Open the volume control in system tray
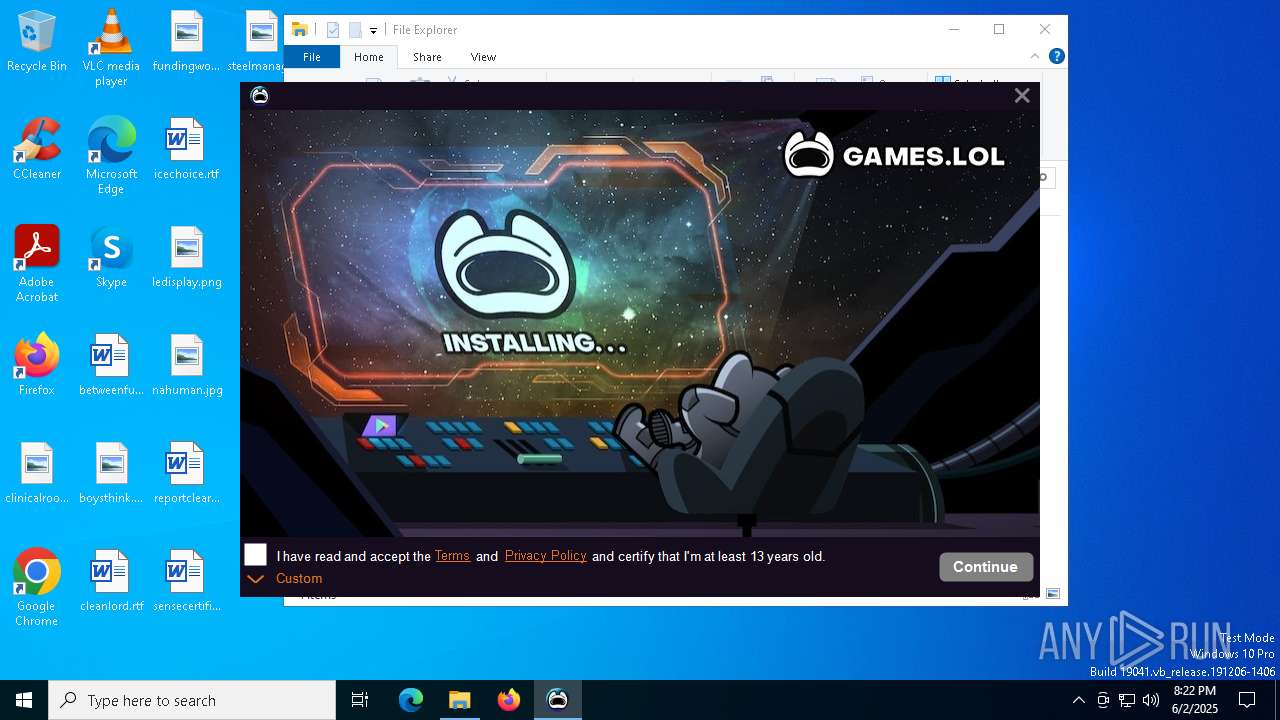 (1150, 700)
